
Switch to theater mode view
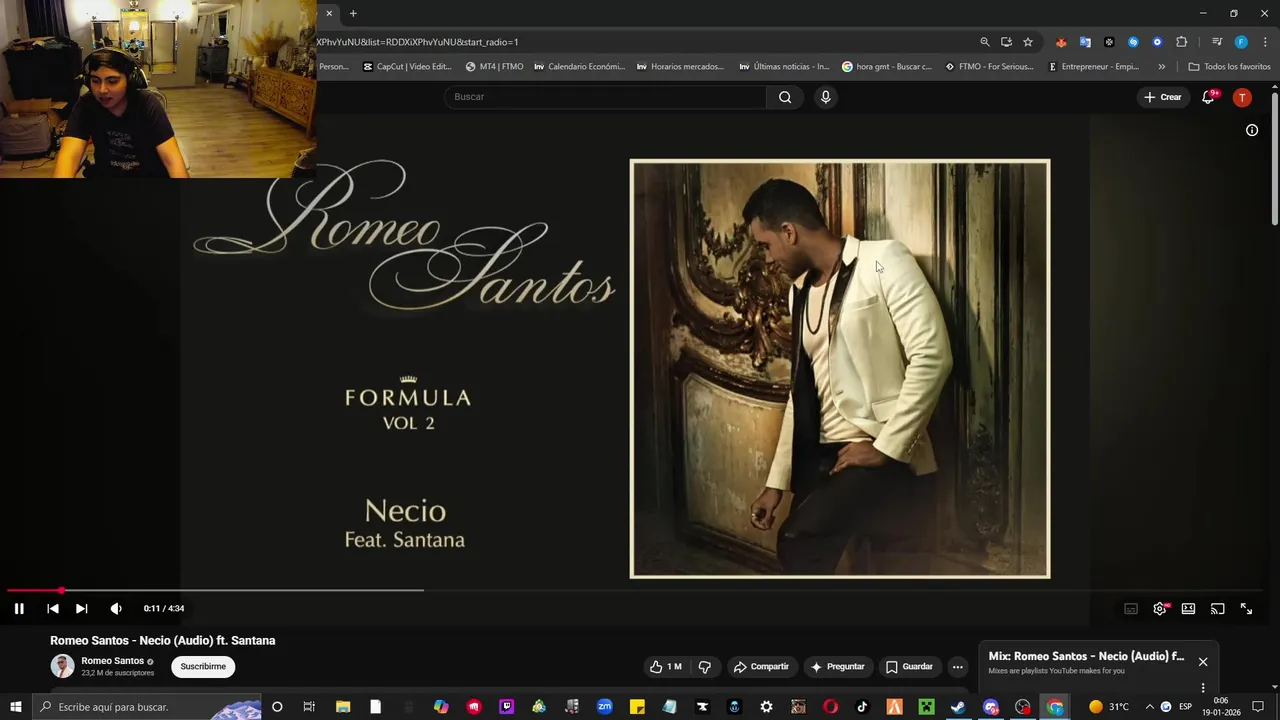[x=1188, y=608]
